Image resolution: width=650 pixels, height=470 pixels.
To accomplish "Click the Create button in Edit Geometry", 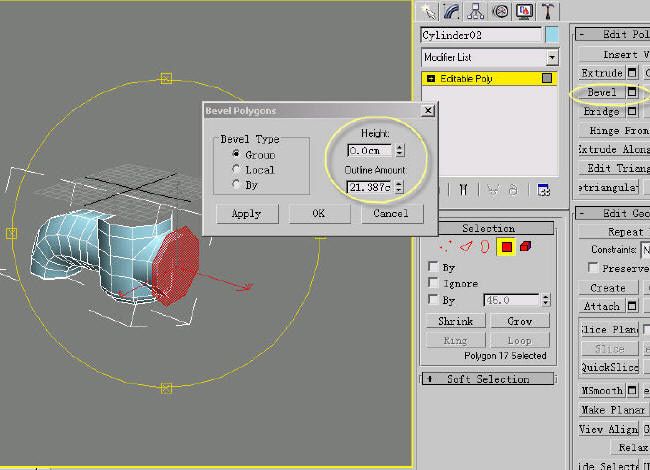I will point(608,288).
